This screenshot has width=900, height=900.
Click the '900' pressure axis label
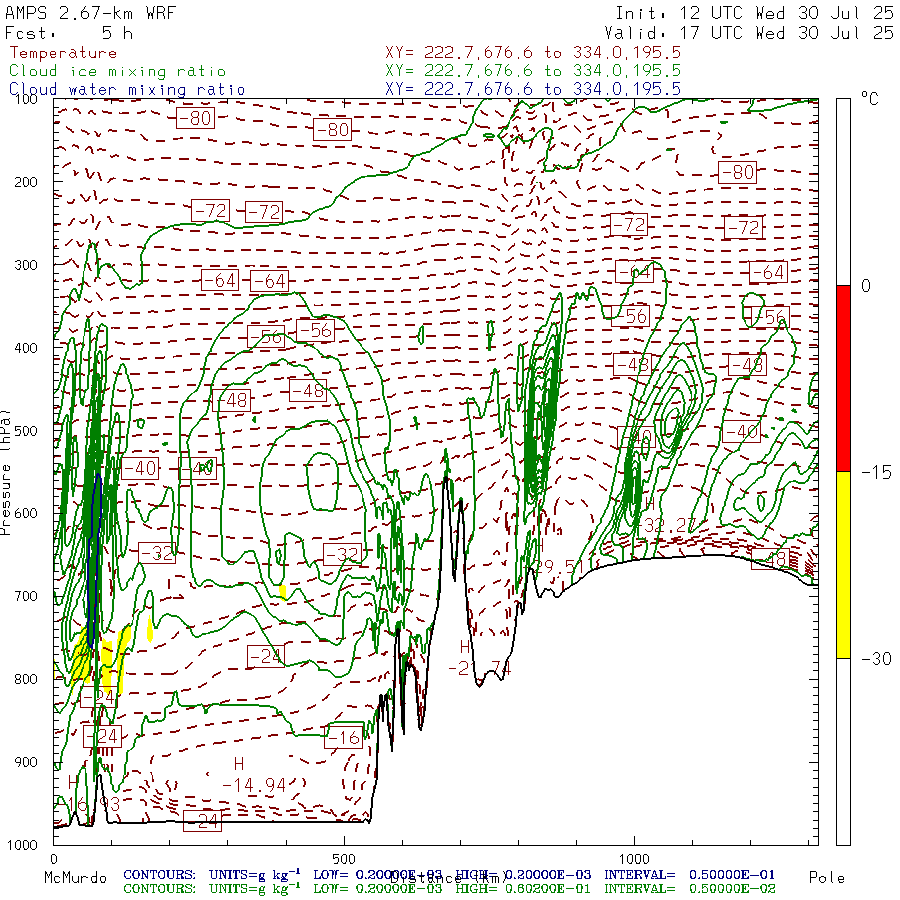click(x=26, y=762)
